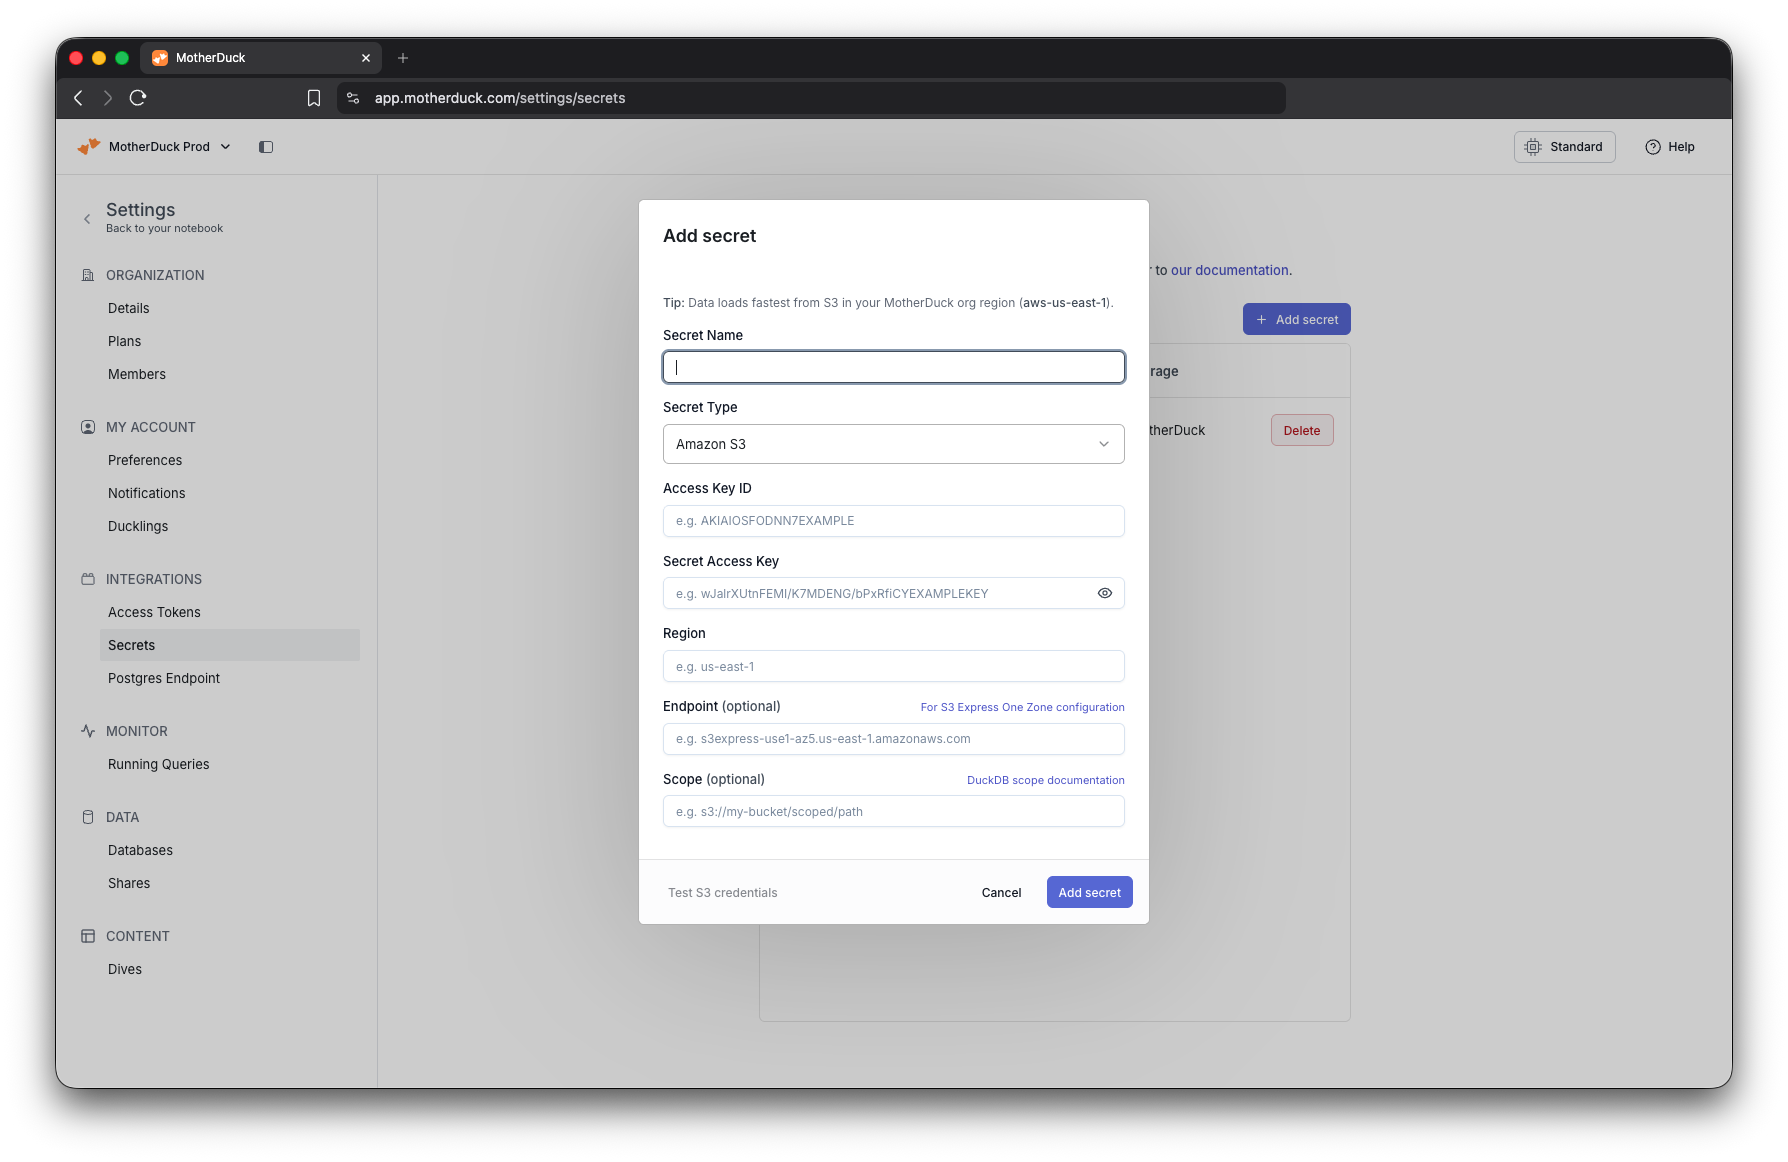Click the sidebar toggle icon near MotherDuck Prod
Screen dimensions: 1788x1162
click(x=265, y=146)
